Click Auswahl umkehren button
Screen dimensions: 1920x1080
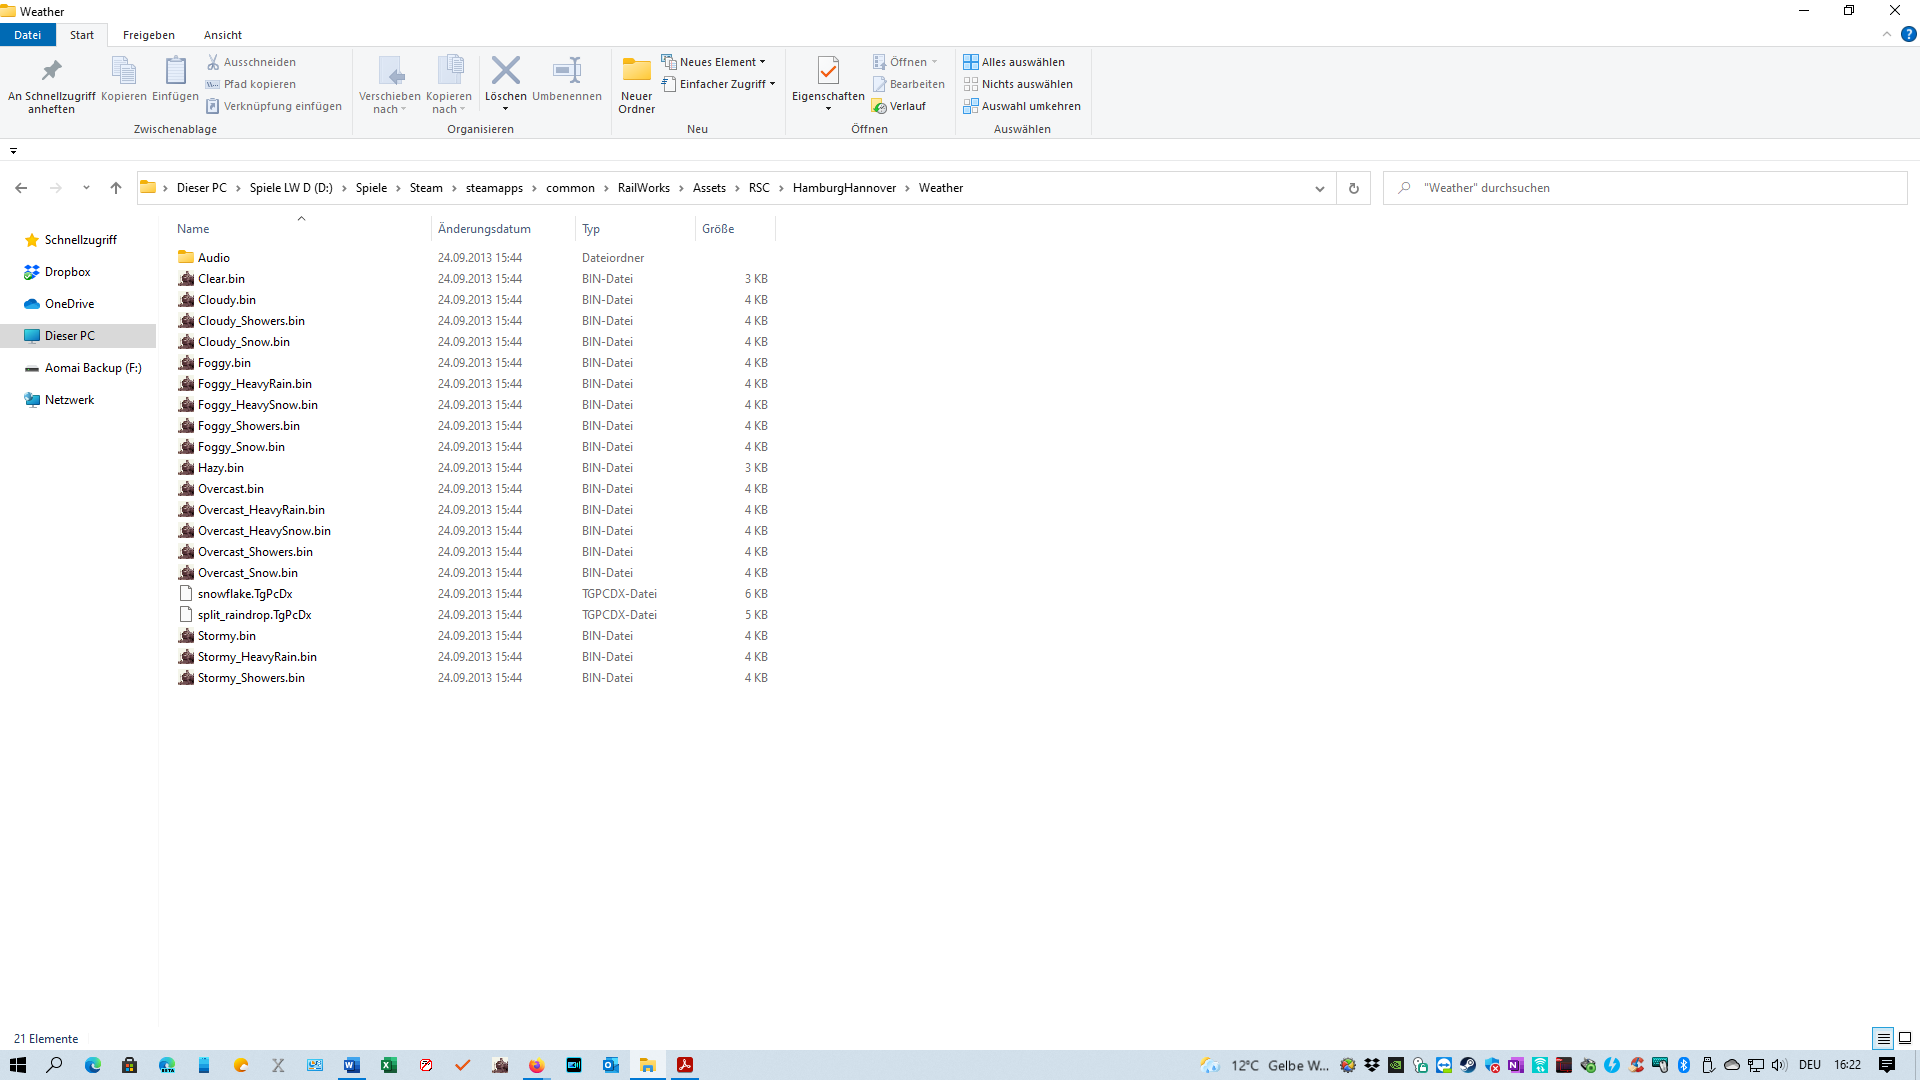[x=1030, y=106]
